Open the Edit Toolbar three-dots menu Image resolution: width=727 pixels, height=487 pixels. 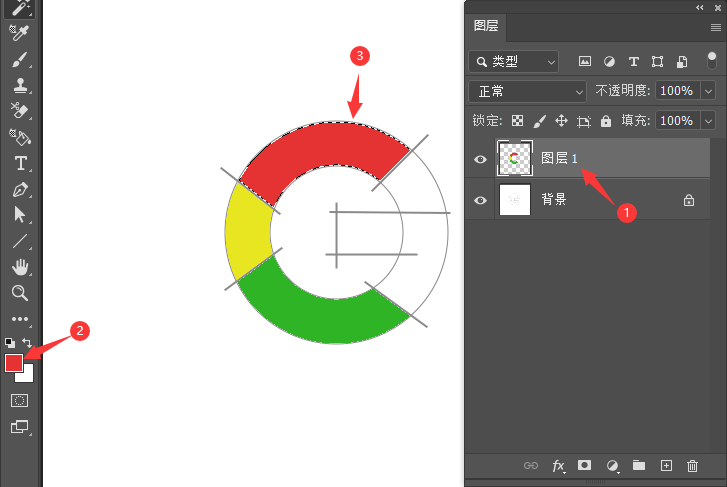[20, 319]
